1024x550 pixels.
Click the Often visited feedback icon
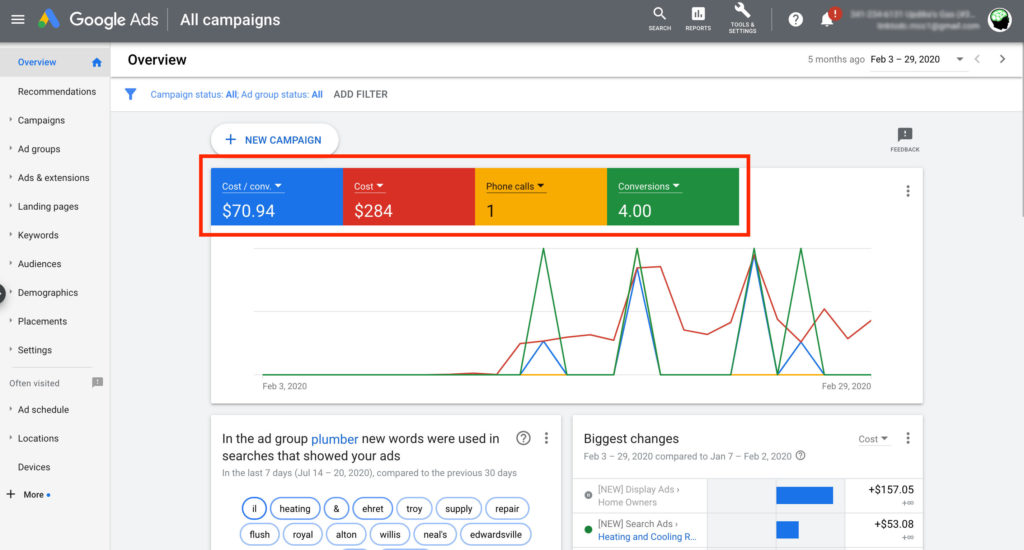pyautogui.click(x=97, y=383)
